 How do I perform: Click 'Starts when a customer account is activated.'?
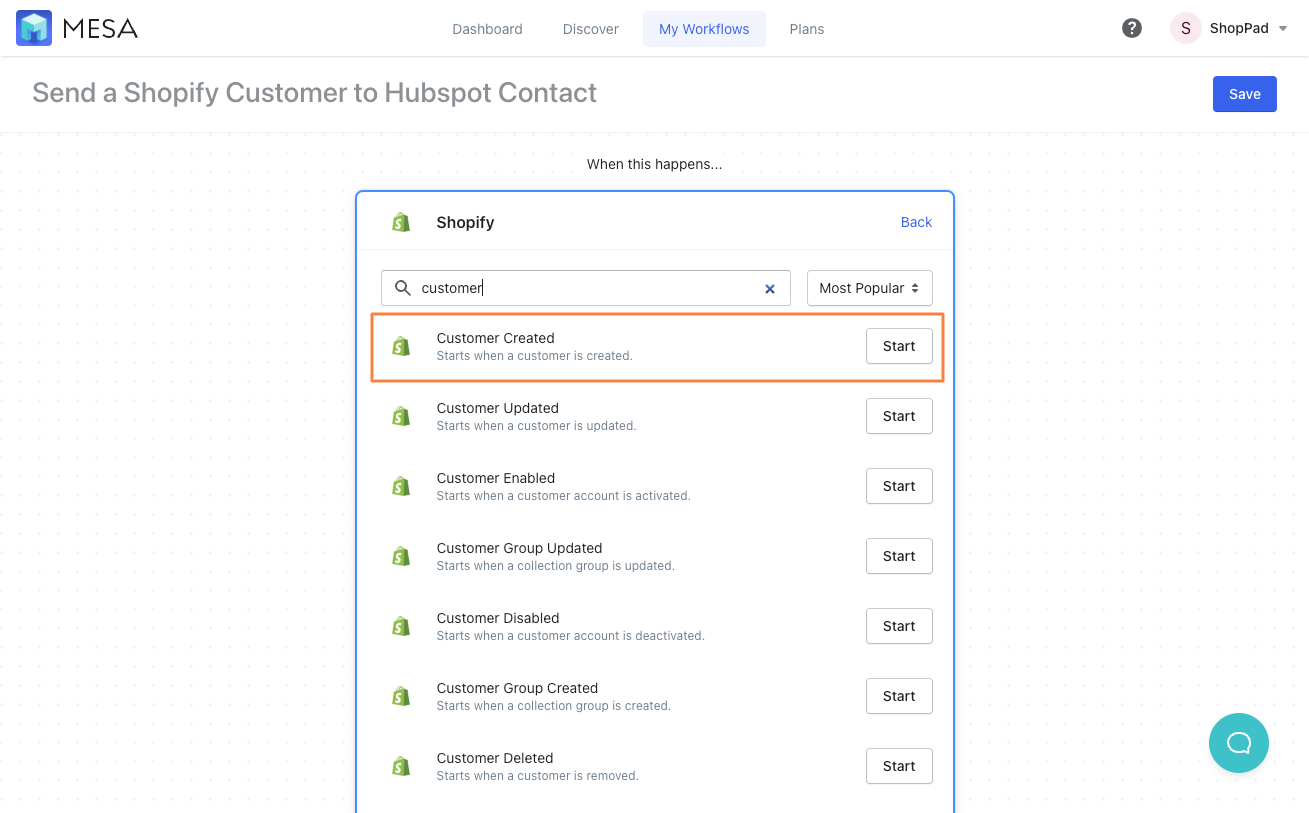[x=563, y=496]
